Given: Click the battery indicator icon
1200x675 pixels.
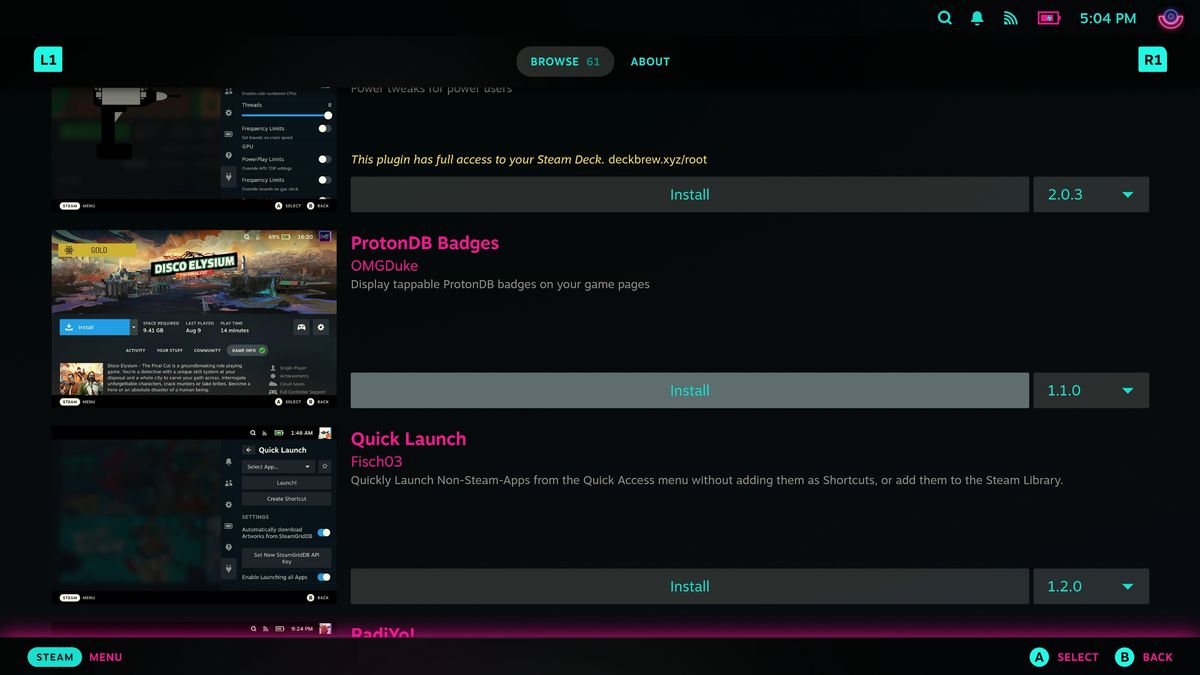Looking at the screenshot, I should click(x=1048, y=18).
